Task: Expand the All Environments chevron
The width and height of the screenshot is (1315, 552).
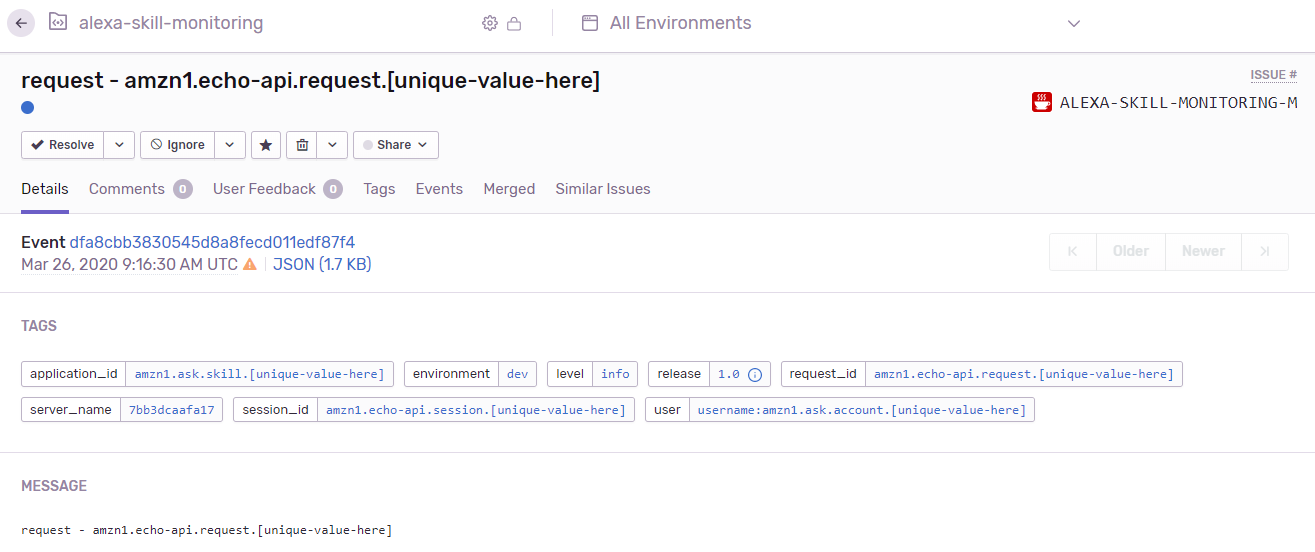Action: pyautogui.click(x=1074, y=23)
